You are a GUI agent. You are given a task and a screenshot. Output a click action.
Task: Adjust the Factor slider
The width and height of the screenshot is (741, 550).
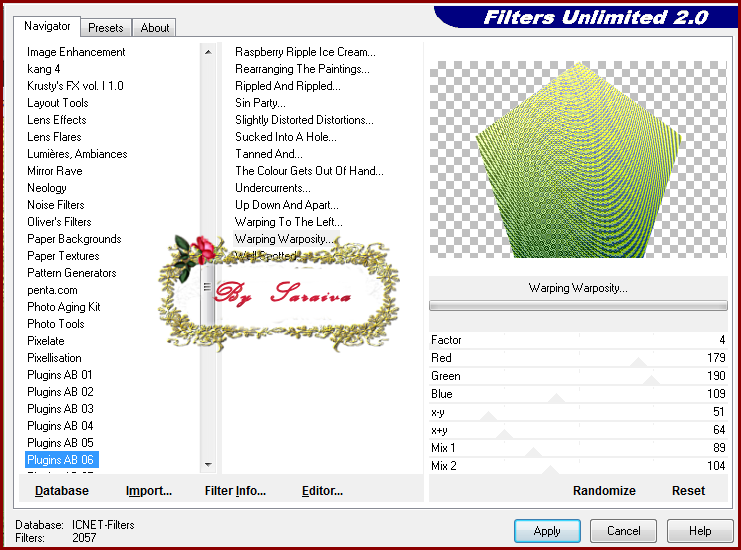tap(578, 340)
